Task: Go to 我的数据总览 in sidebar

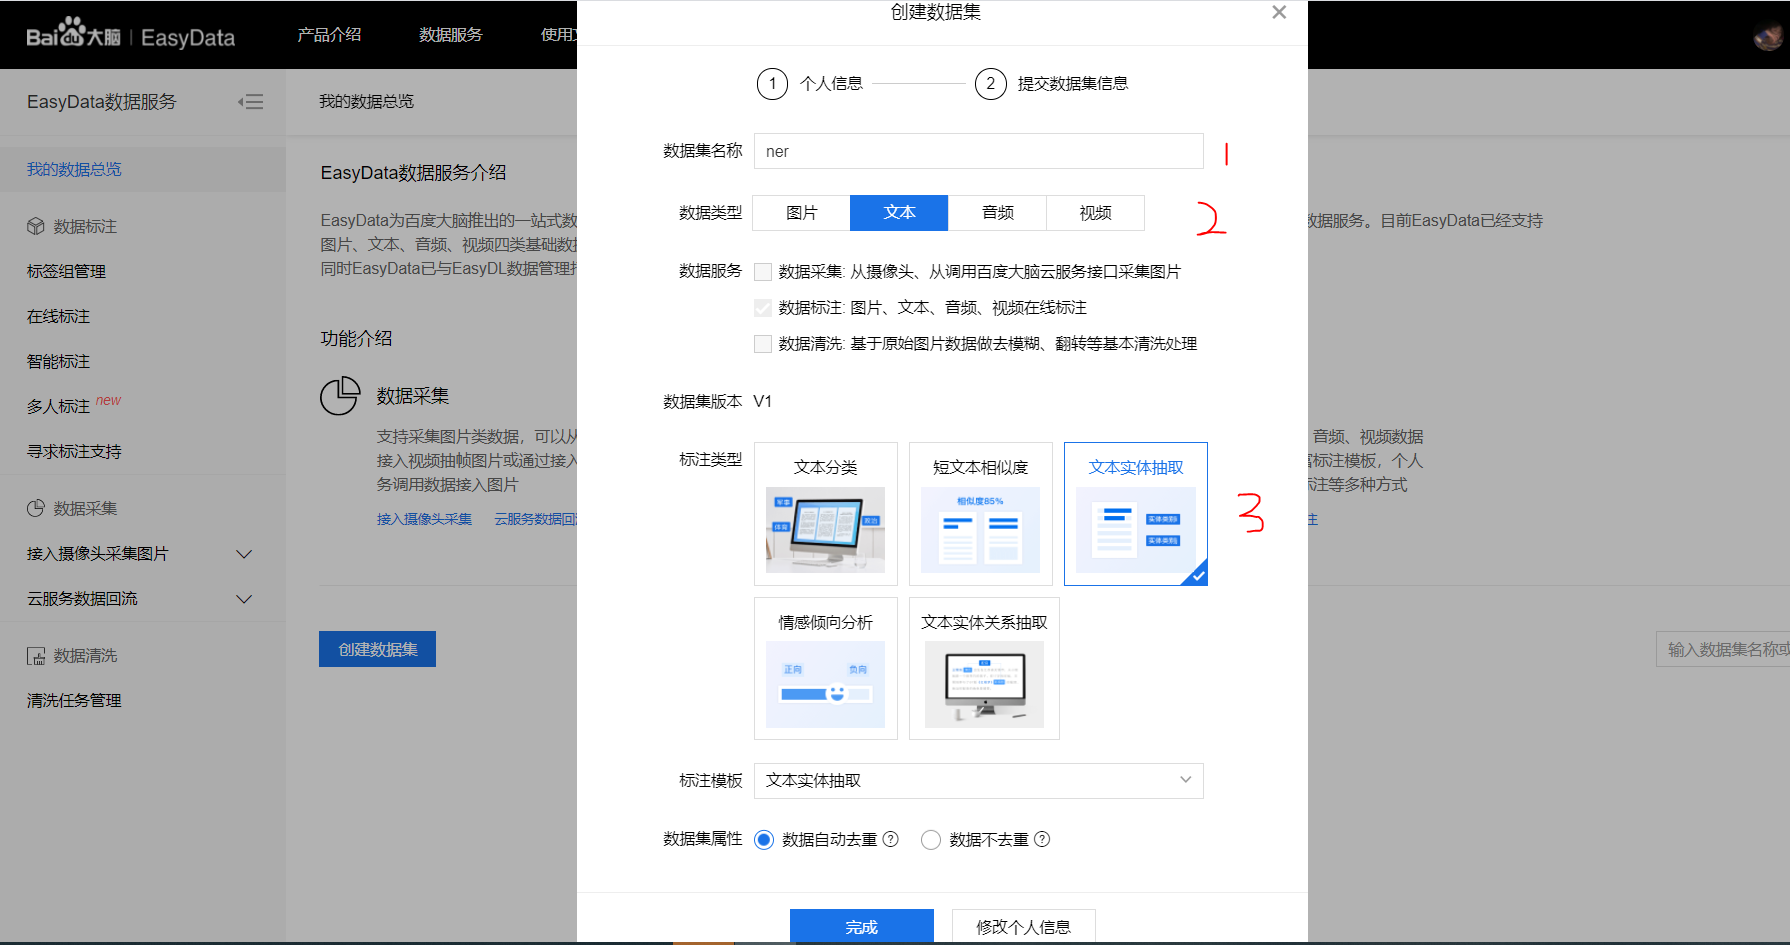Action: [x=74, y=169]
